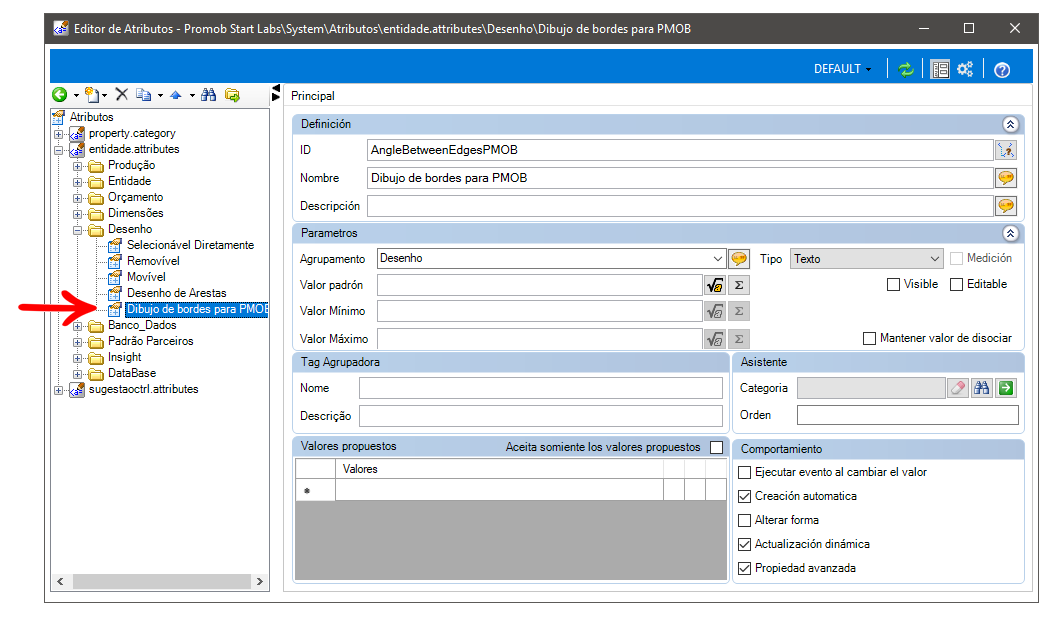Screen dimensions: 1043x620
Task: Switch to the Principal tab
Action: point(313,96)
